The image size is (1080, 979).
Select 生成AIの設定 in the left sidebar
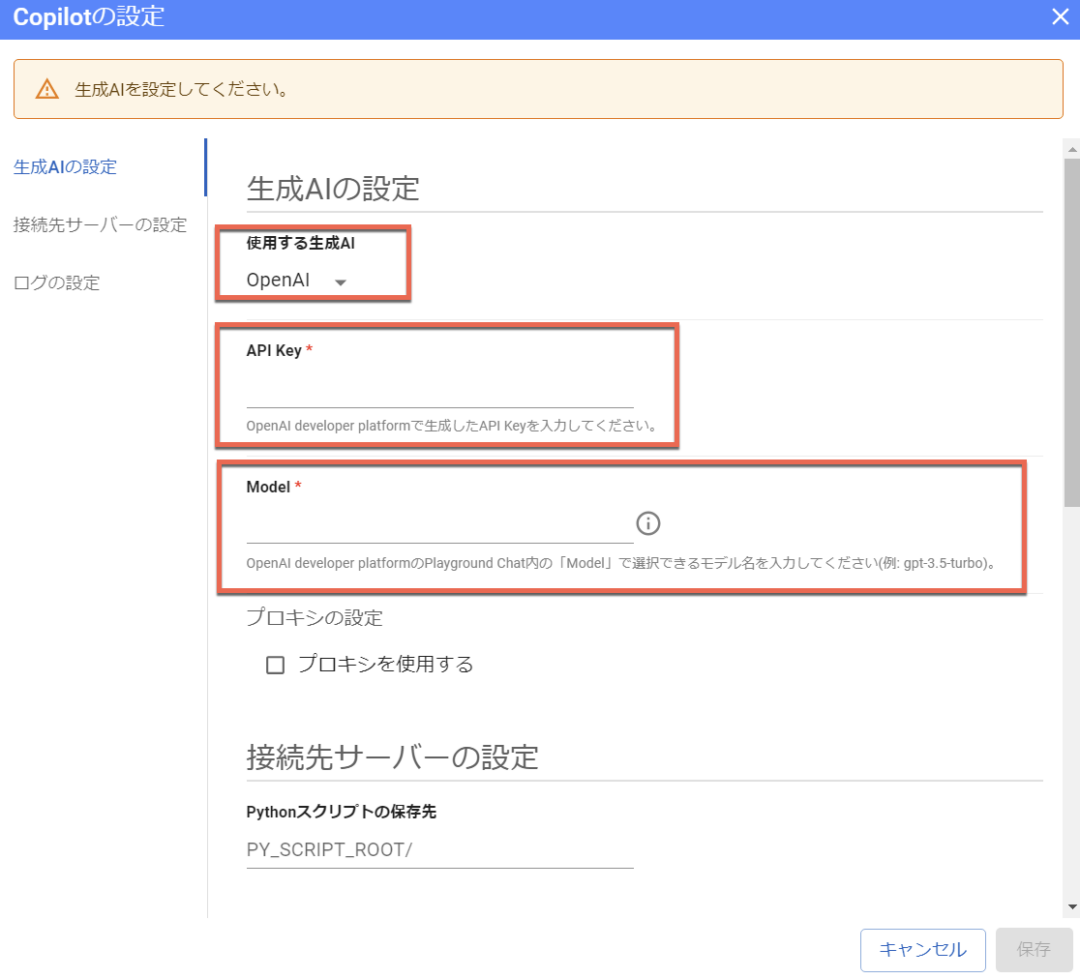coord(65,167)
